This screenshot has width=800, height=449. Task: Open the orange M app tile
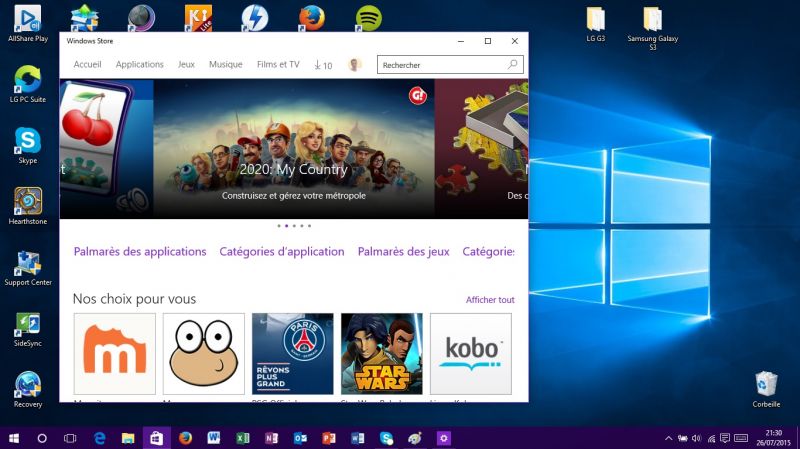click(x=115, y=354)
